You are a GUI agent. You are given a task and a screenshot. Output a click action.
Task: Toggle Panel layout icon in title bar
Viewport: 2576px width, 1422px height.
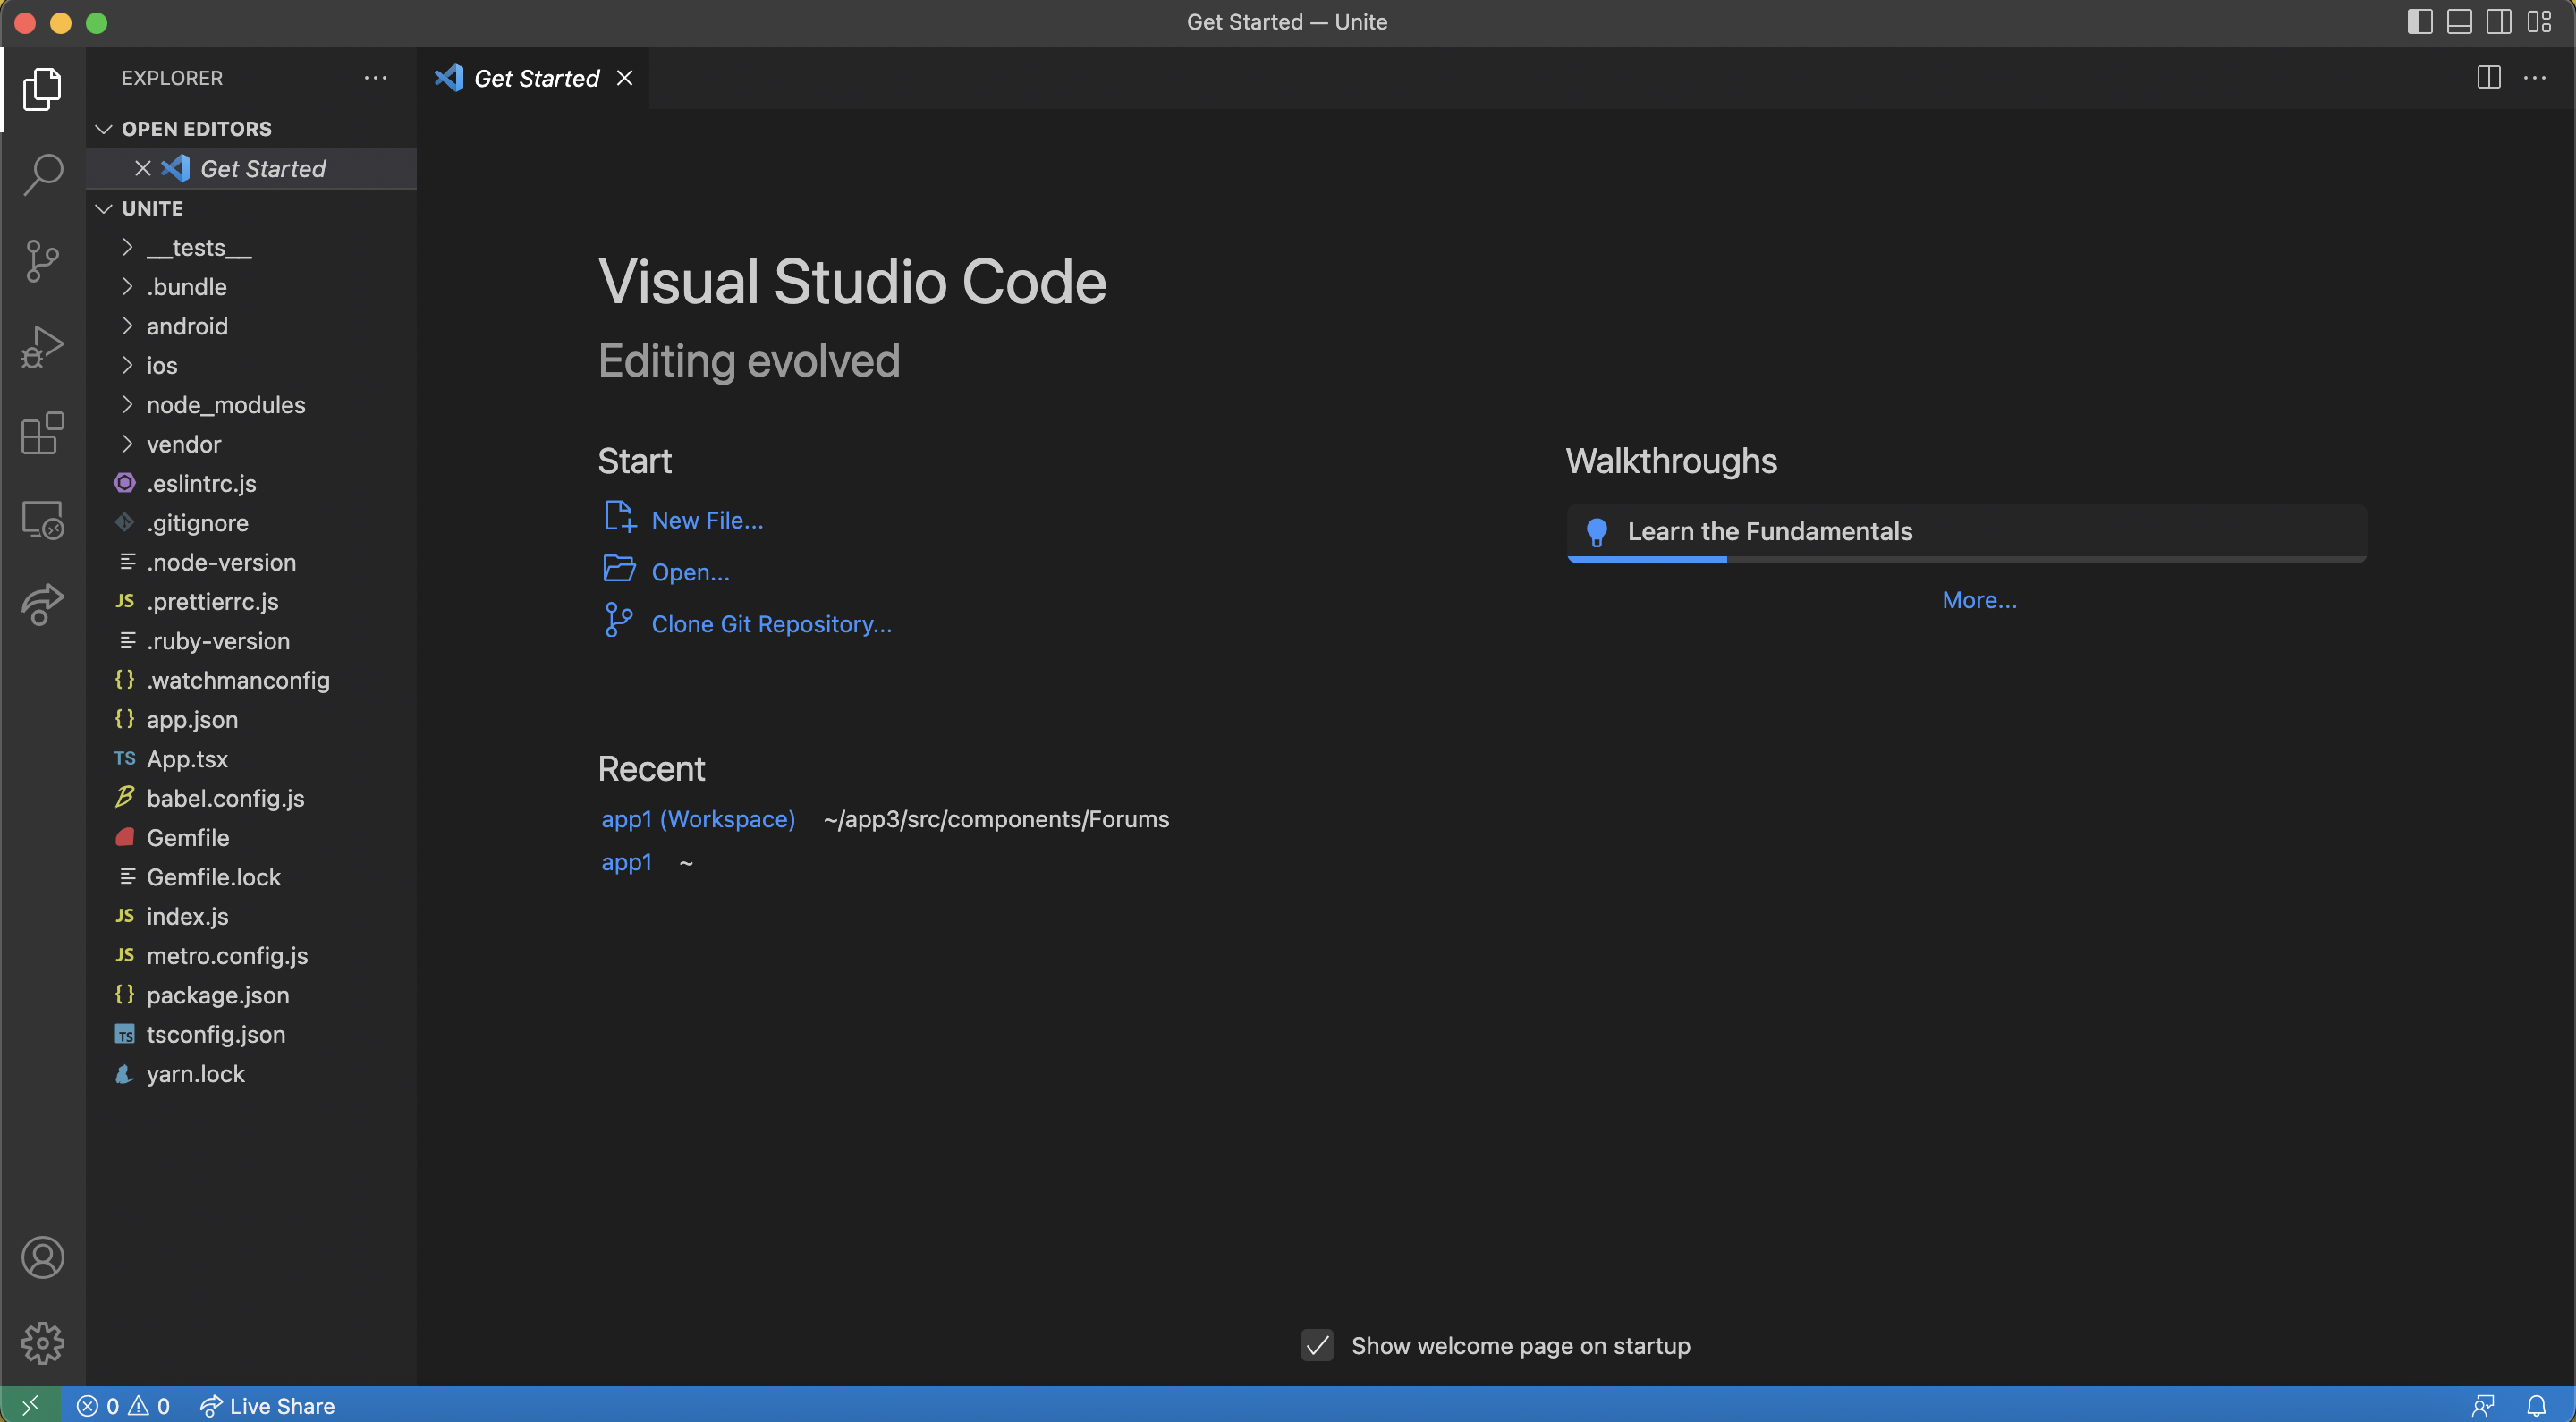tap(2459, 22)
